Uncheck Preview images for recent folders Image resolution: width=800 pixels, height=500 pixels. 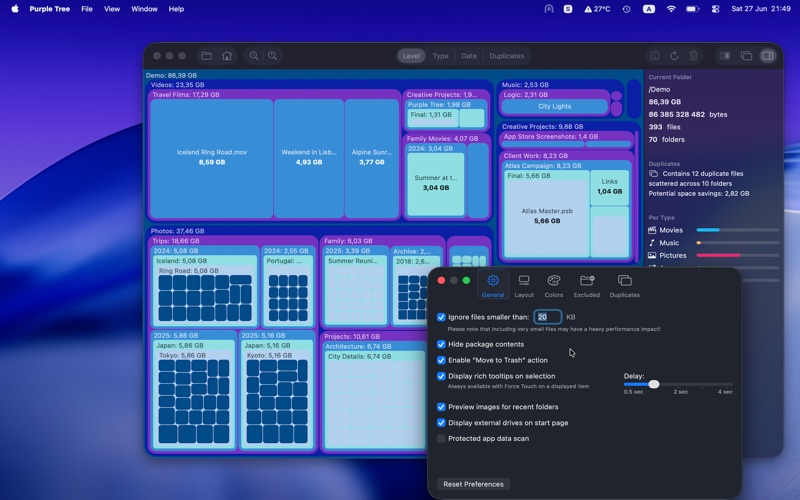point(441,407)
